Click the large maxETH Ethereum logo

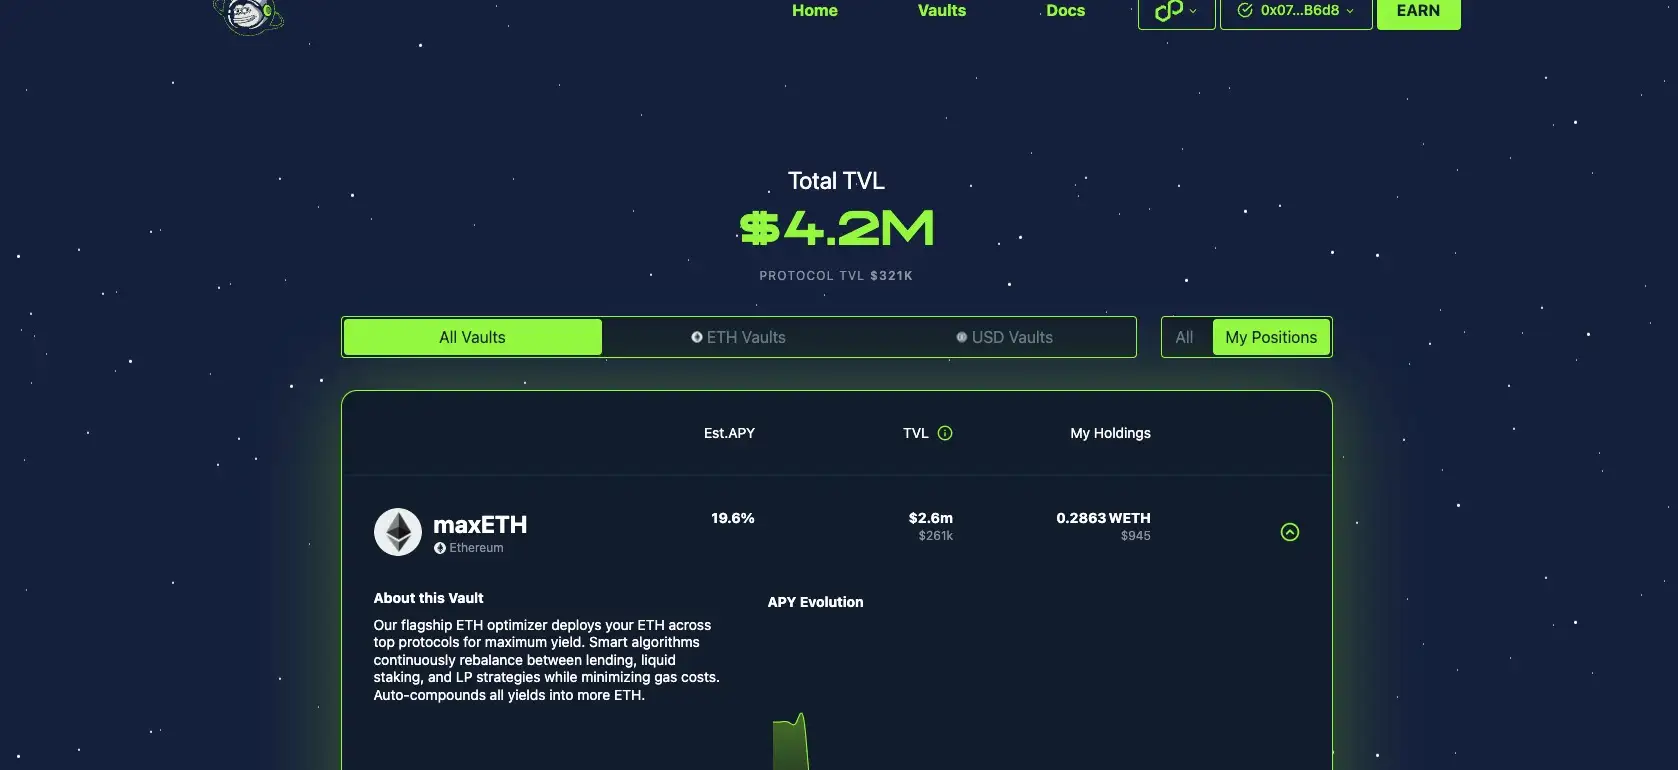coord(398,532)
